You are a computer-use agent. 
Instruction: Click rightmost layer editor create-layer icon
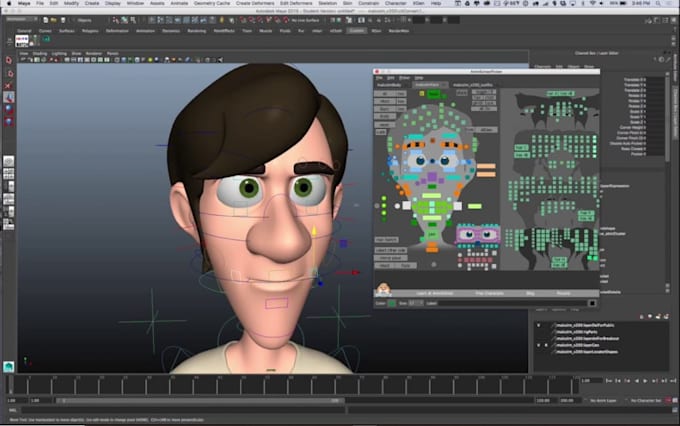coord(666,317)
